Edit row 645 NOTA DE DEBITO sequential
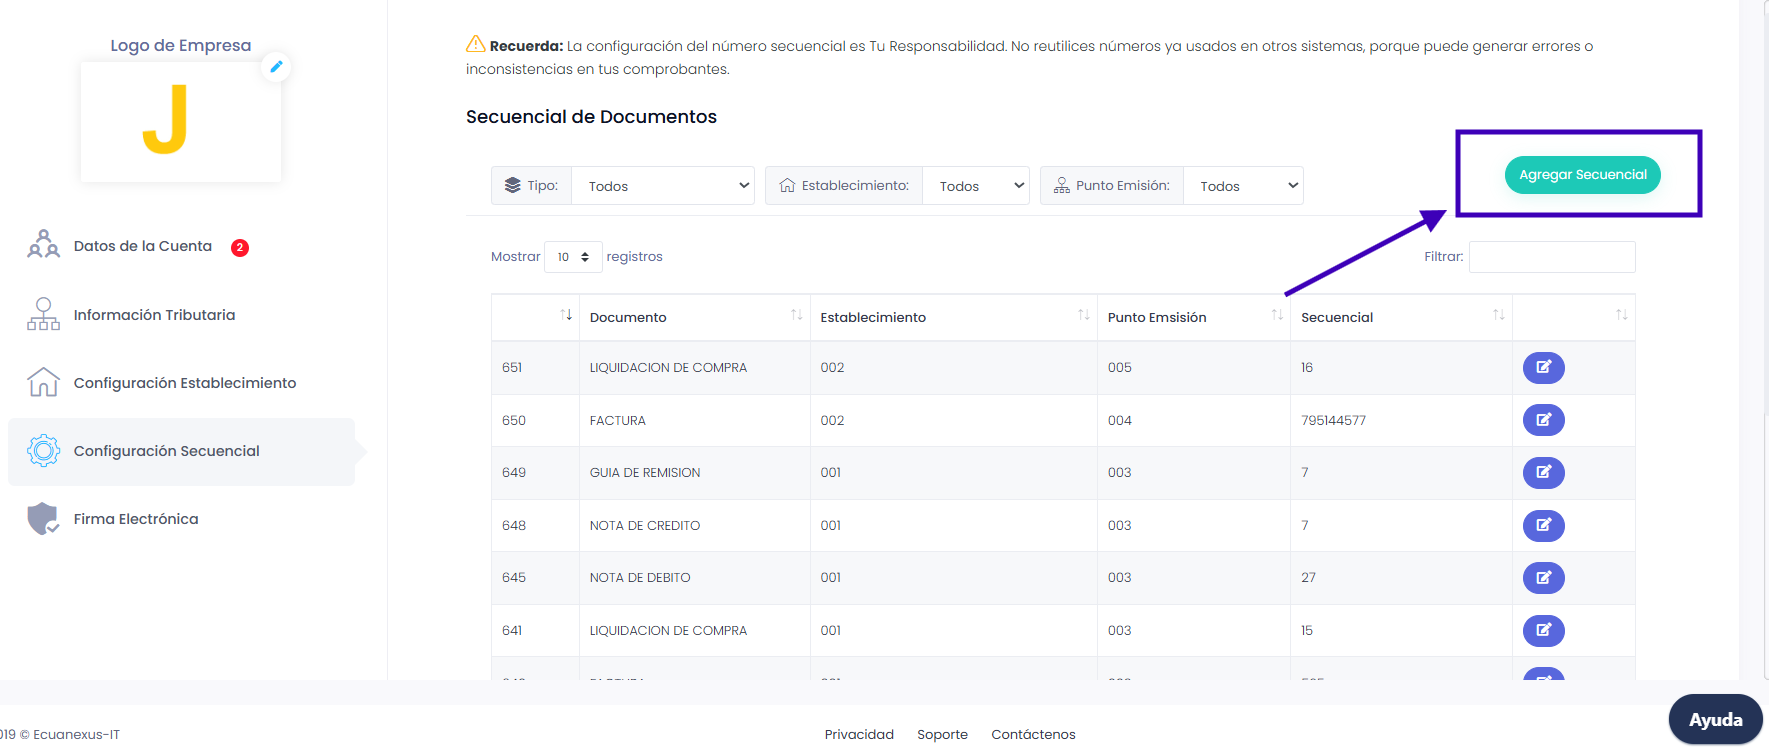 [x=1543, y=577]
